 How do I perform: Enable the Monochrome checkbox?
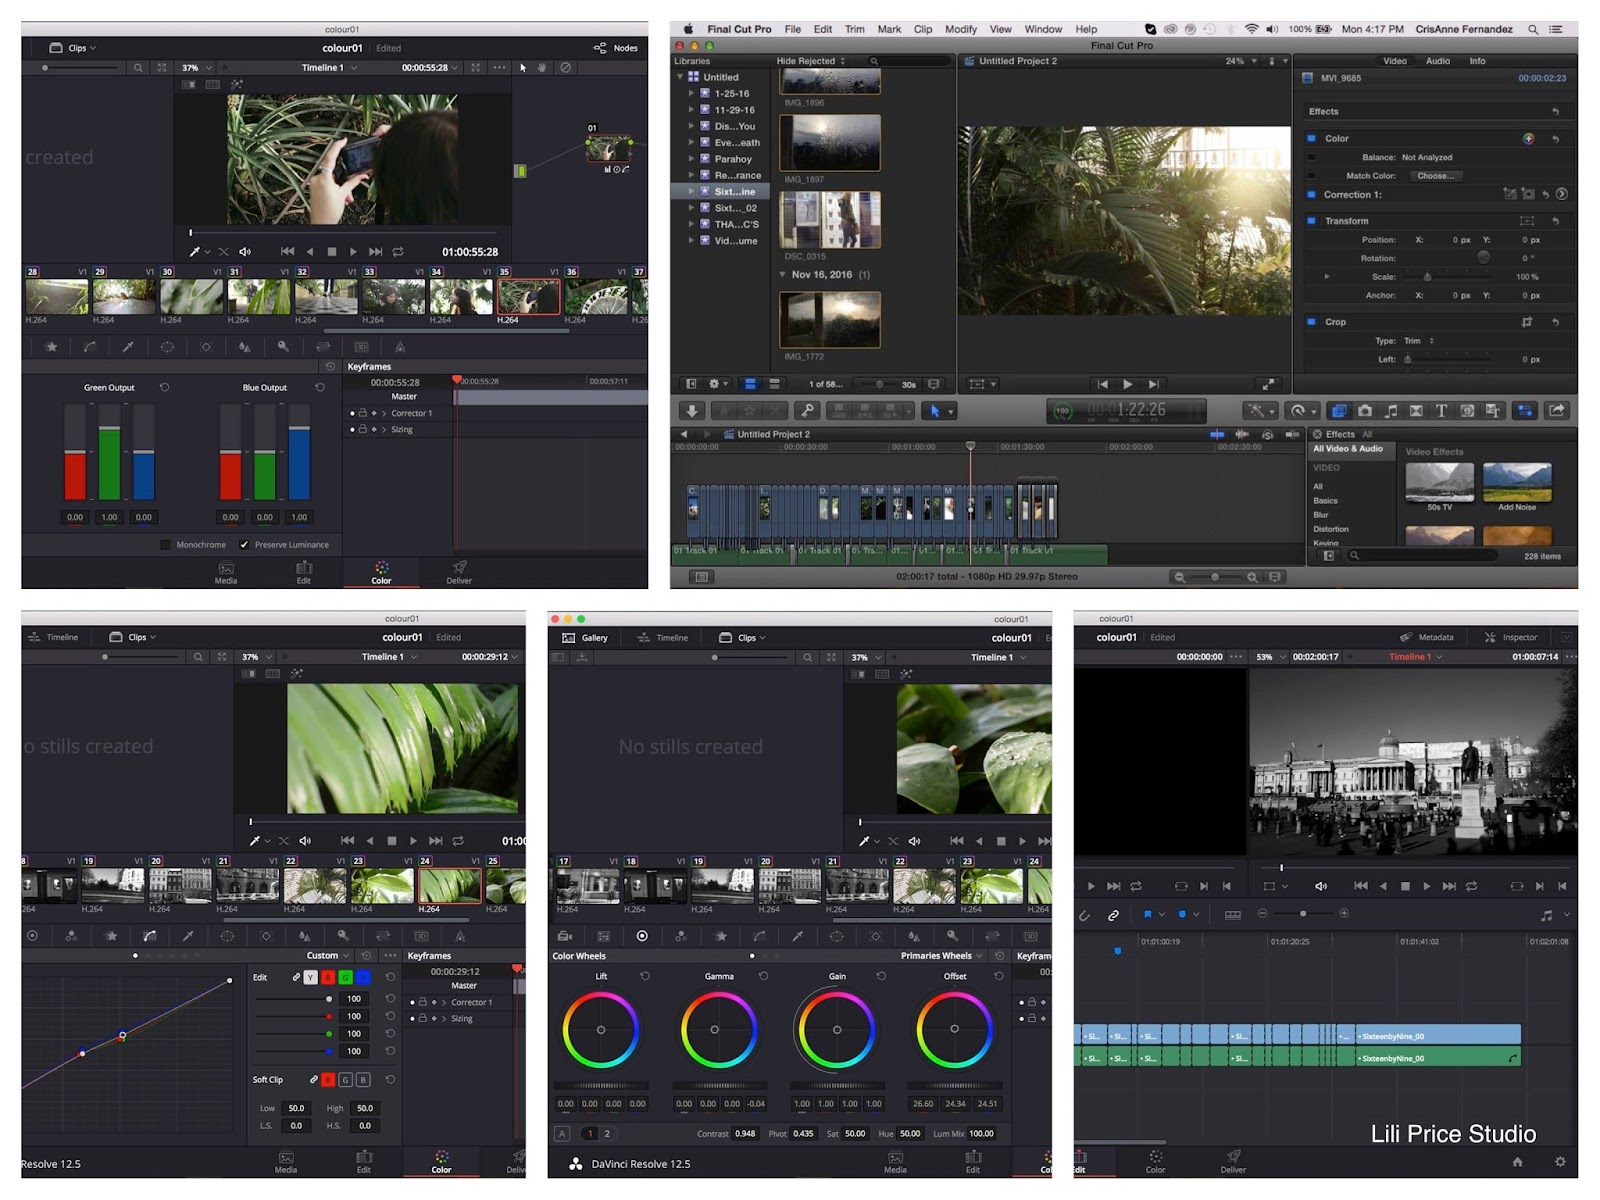tap(166, 545)
